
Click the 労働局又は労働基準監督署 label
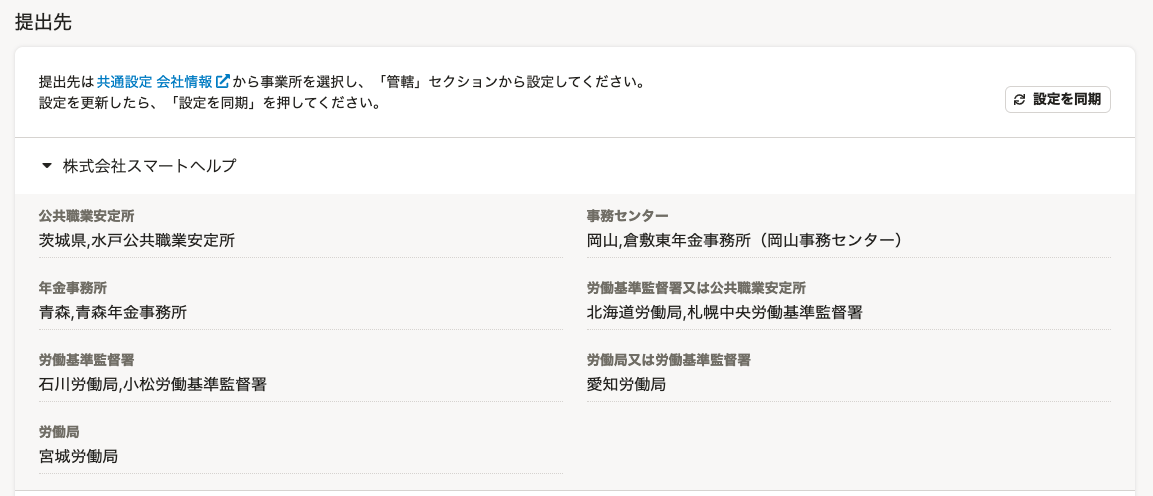point(668,360)
